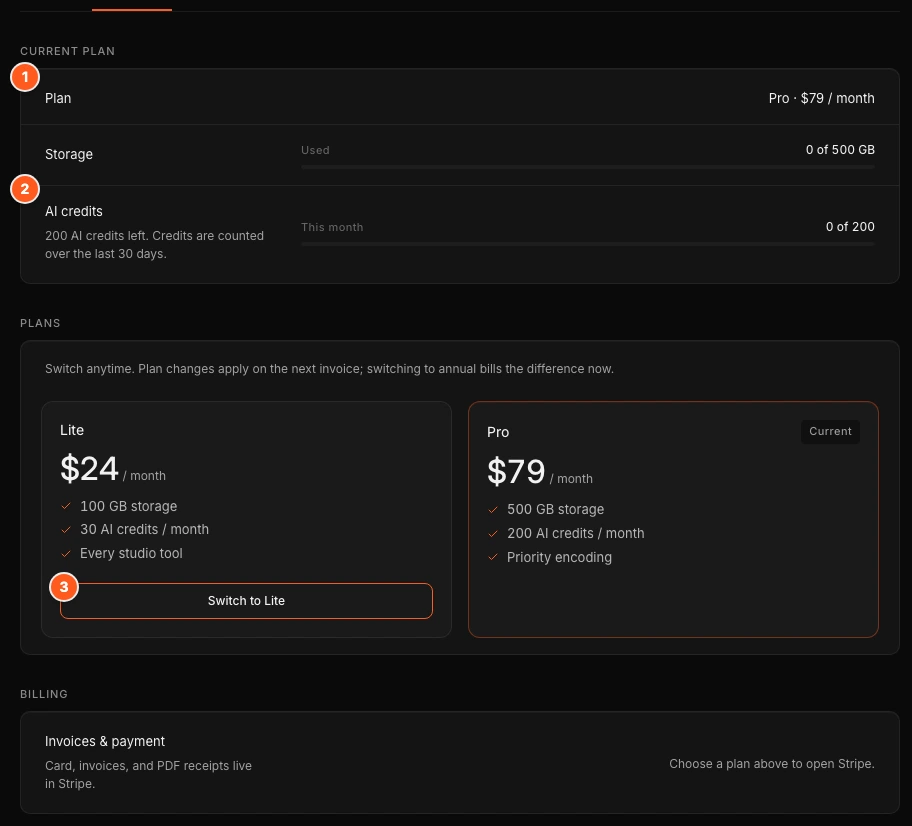Click the "100 GB storage" feature text
Screen dimensions: 912x826
tap(129, 506)
